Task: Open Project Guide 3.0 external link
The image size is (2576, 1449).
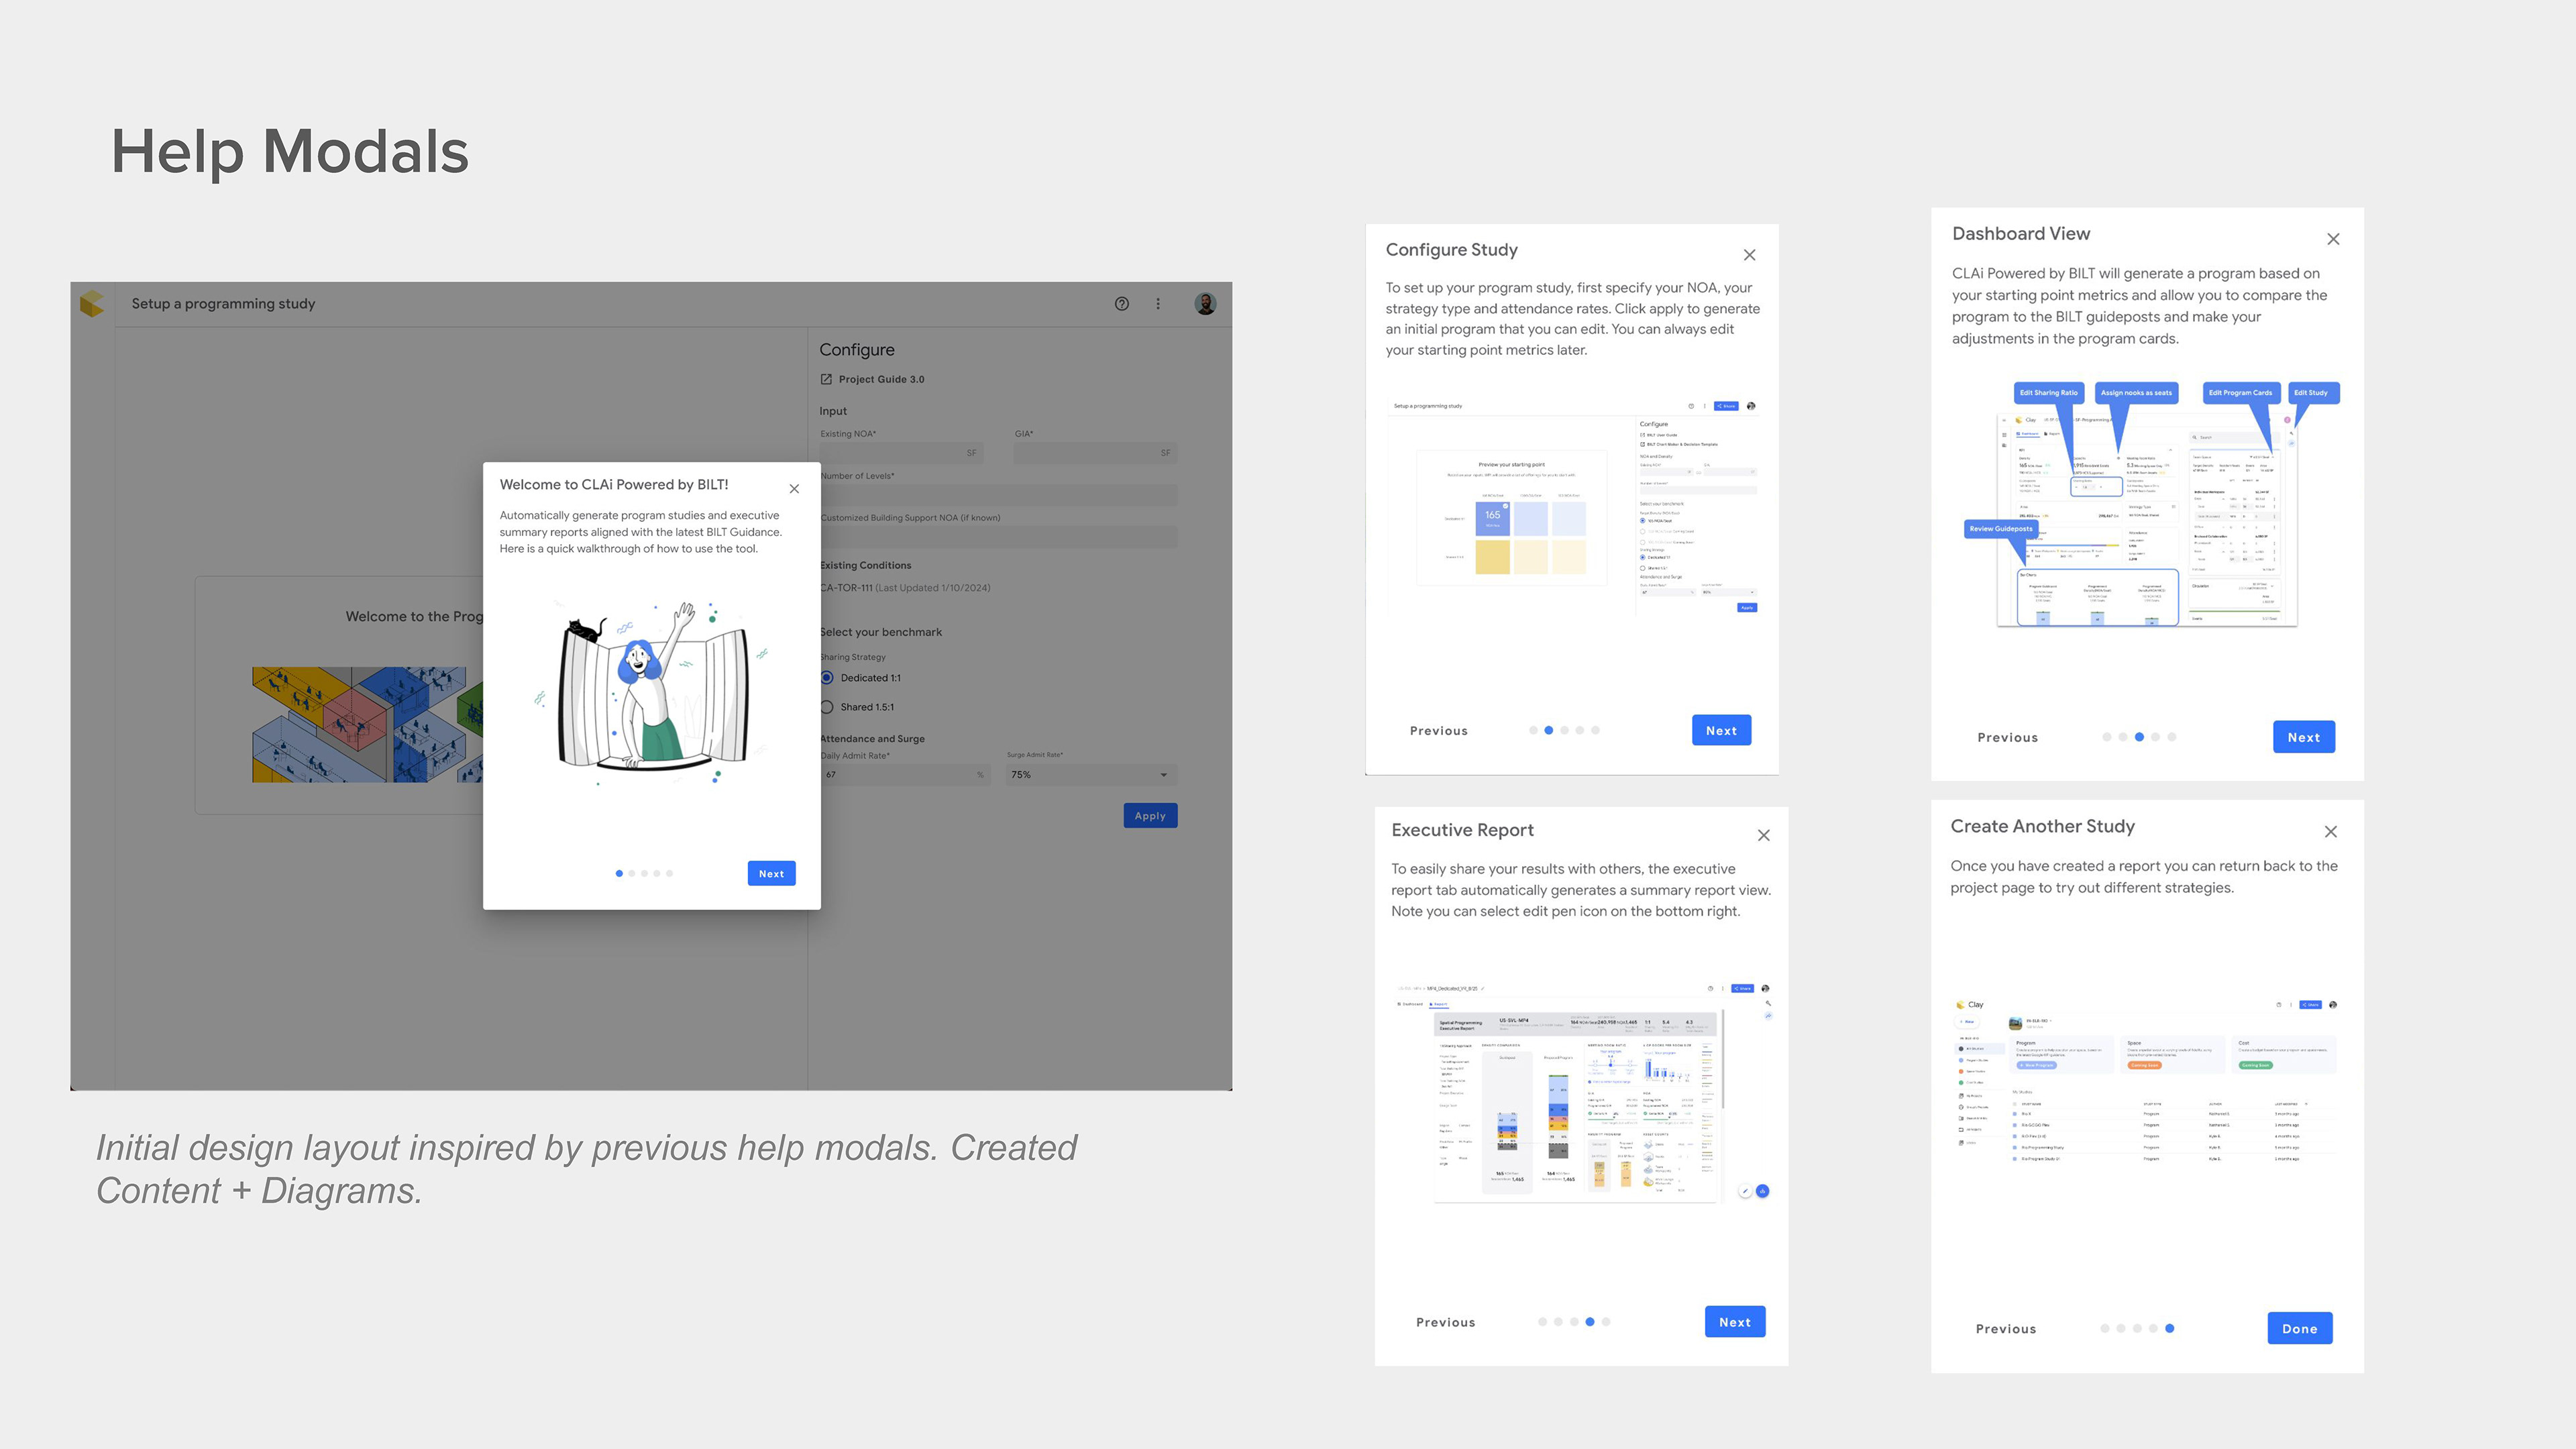Action: tap(880, 379)
